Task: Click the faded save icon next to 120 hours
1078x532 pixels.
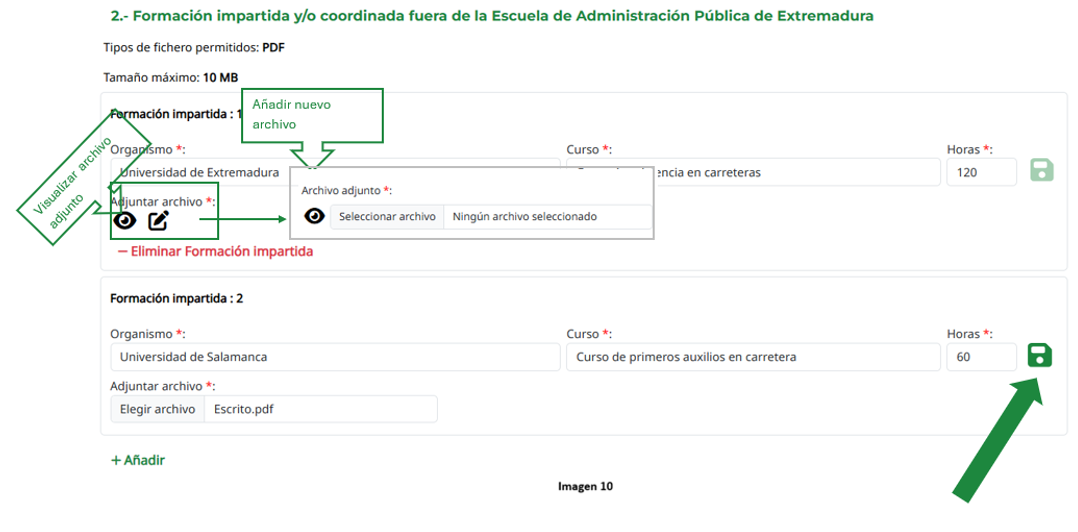Action: tap(1041, 170)
